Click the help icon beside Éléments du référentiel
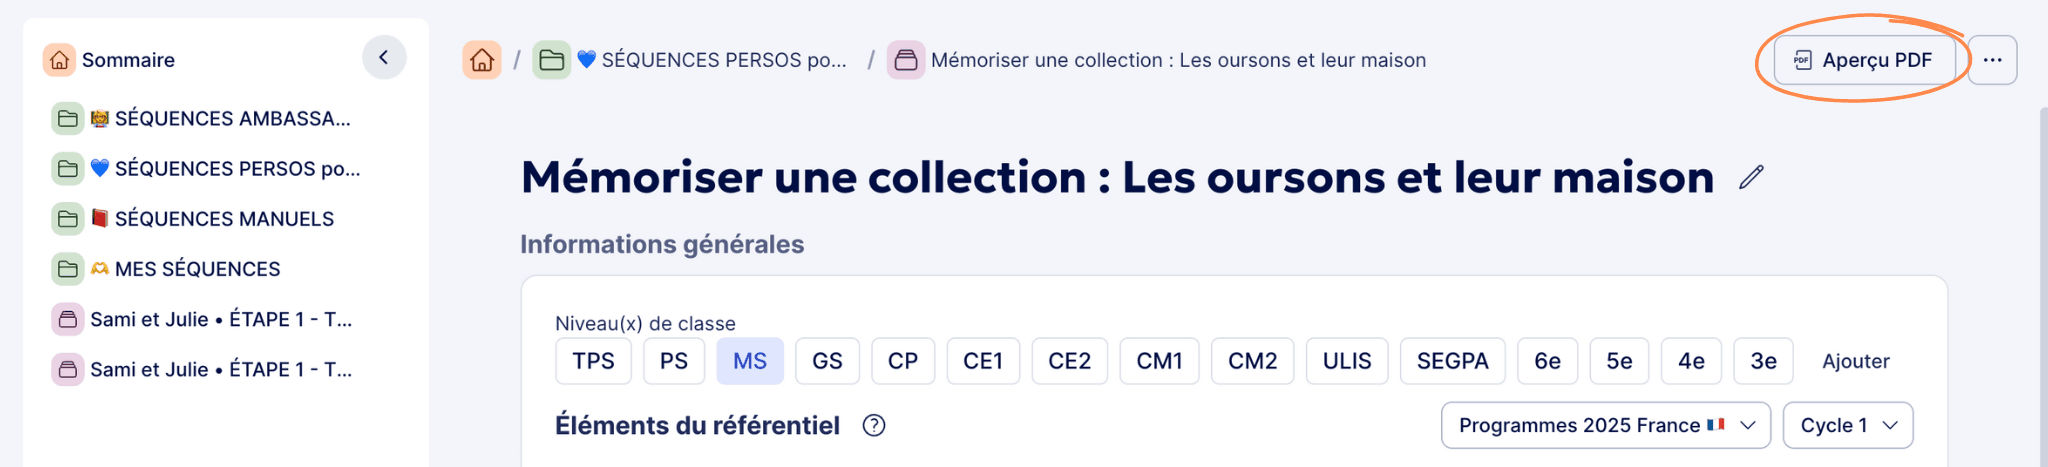 point(874,426)
